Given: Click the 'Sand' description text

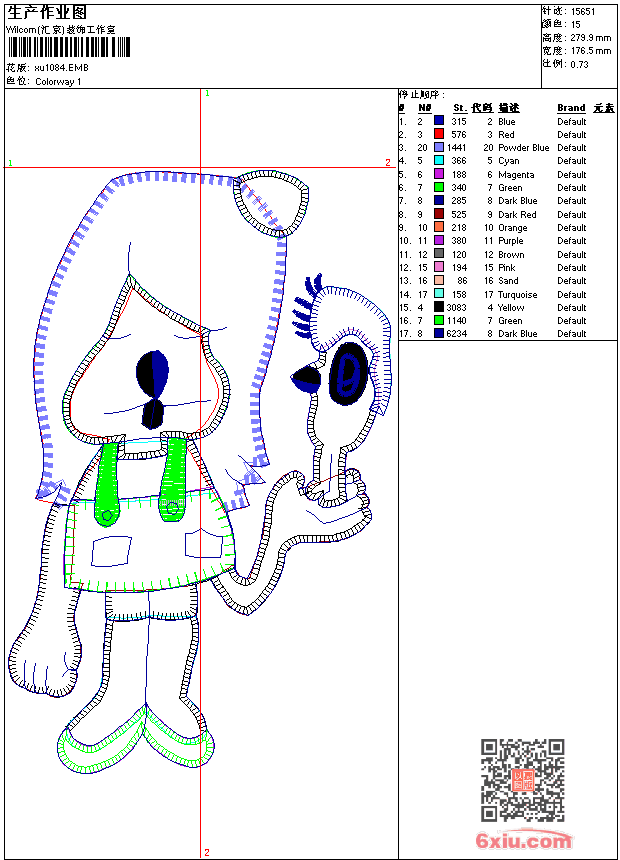Looking at the screenshot, I should click(x=508, y=281).
